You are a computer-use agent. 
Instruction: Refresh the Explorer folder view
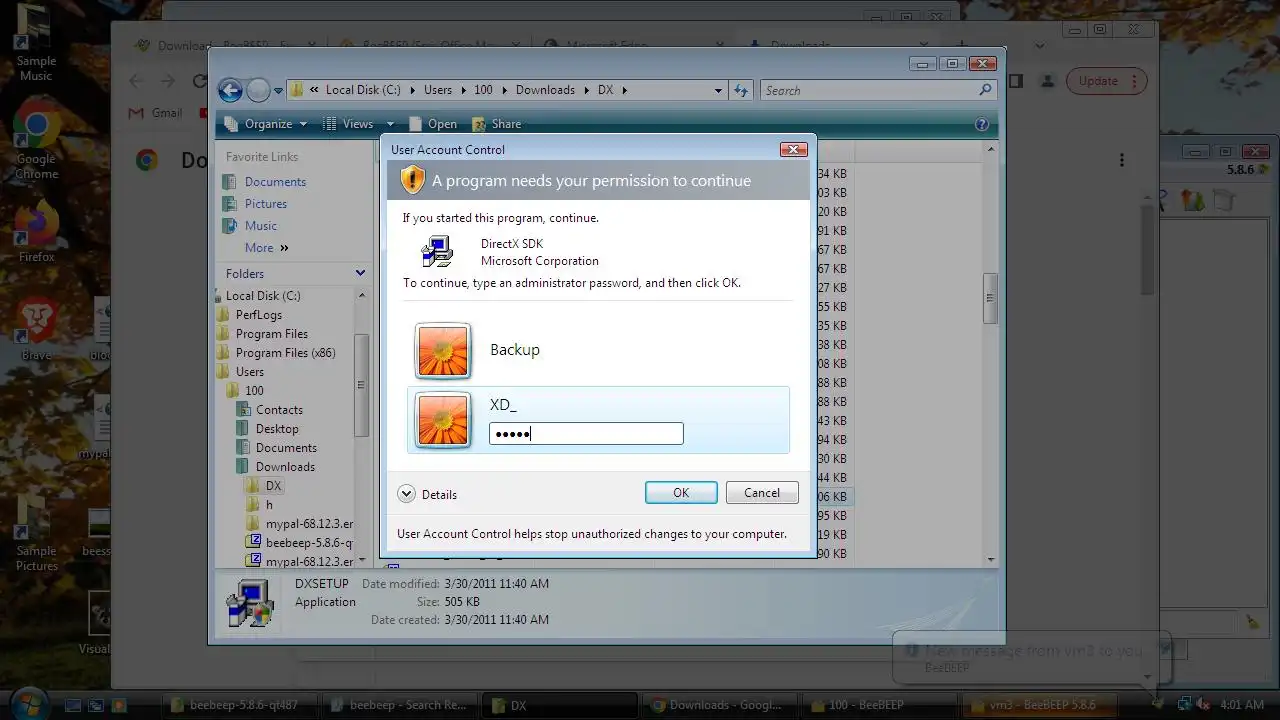741,90
